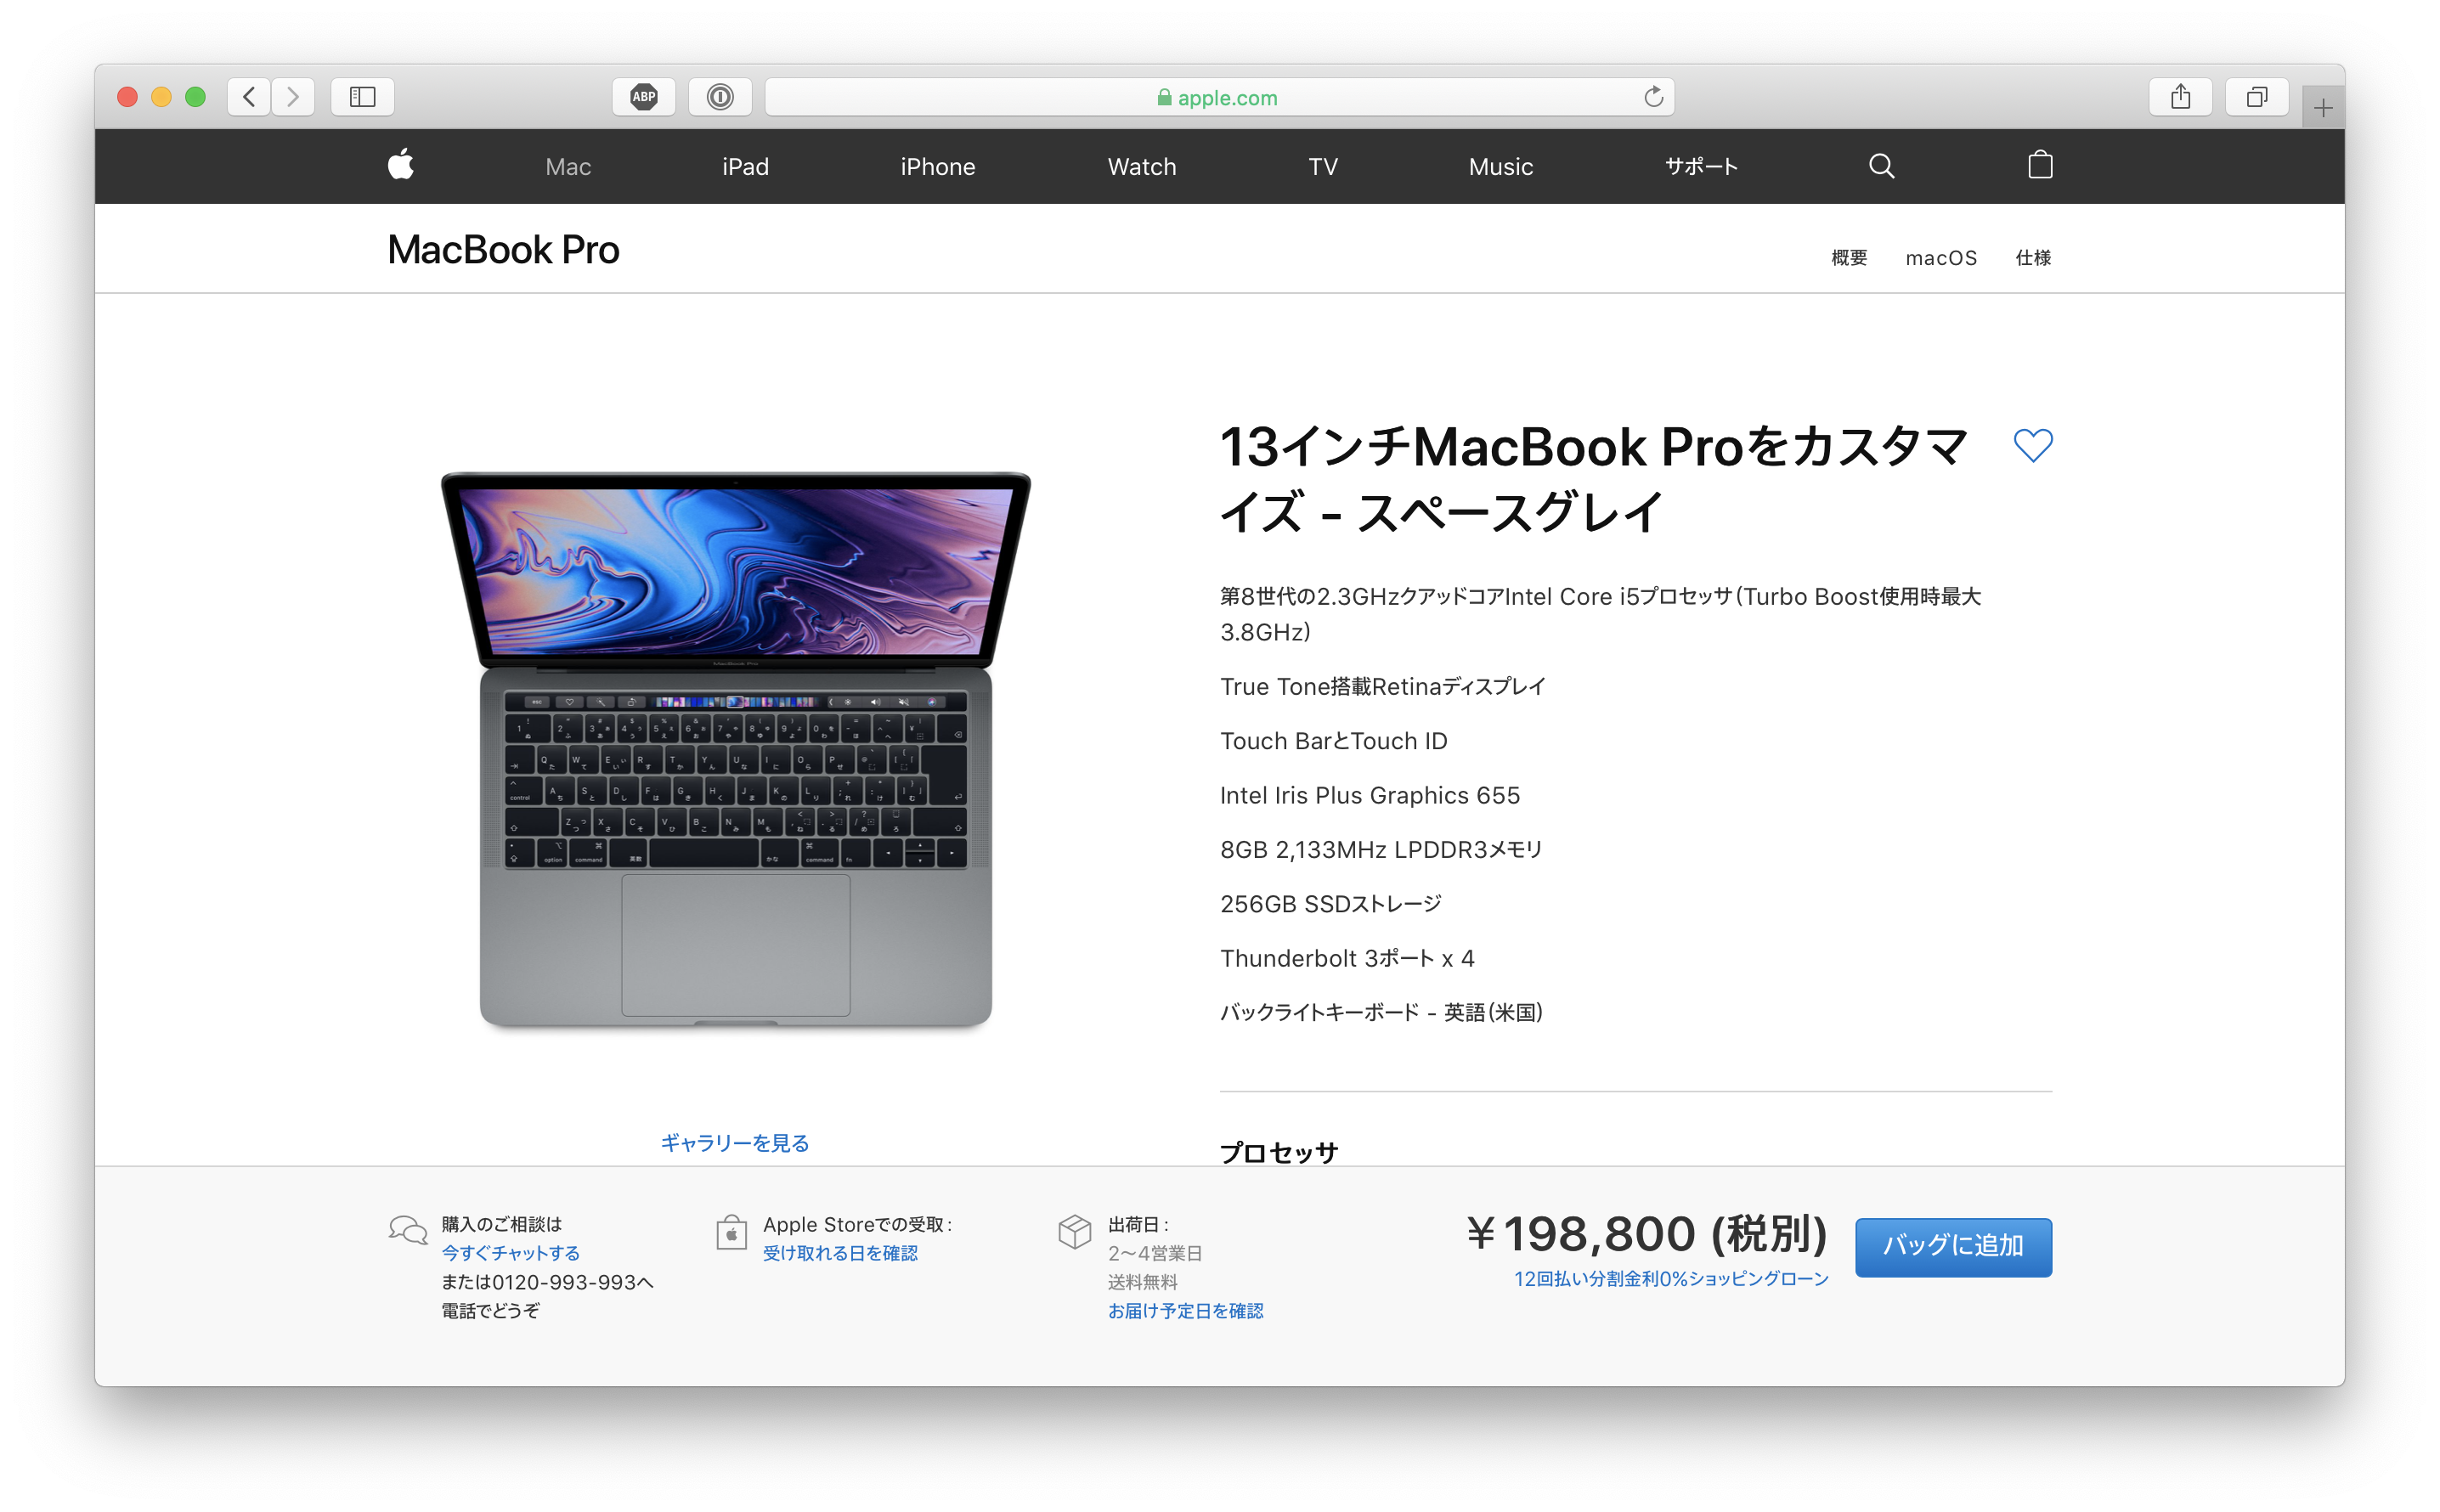Open a new tab
Image resolution: width=2440 pixels, height=1512 pixels.
pyautogui.click(x=2322, y=107)
